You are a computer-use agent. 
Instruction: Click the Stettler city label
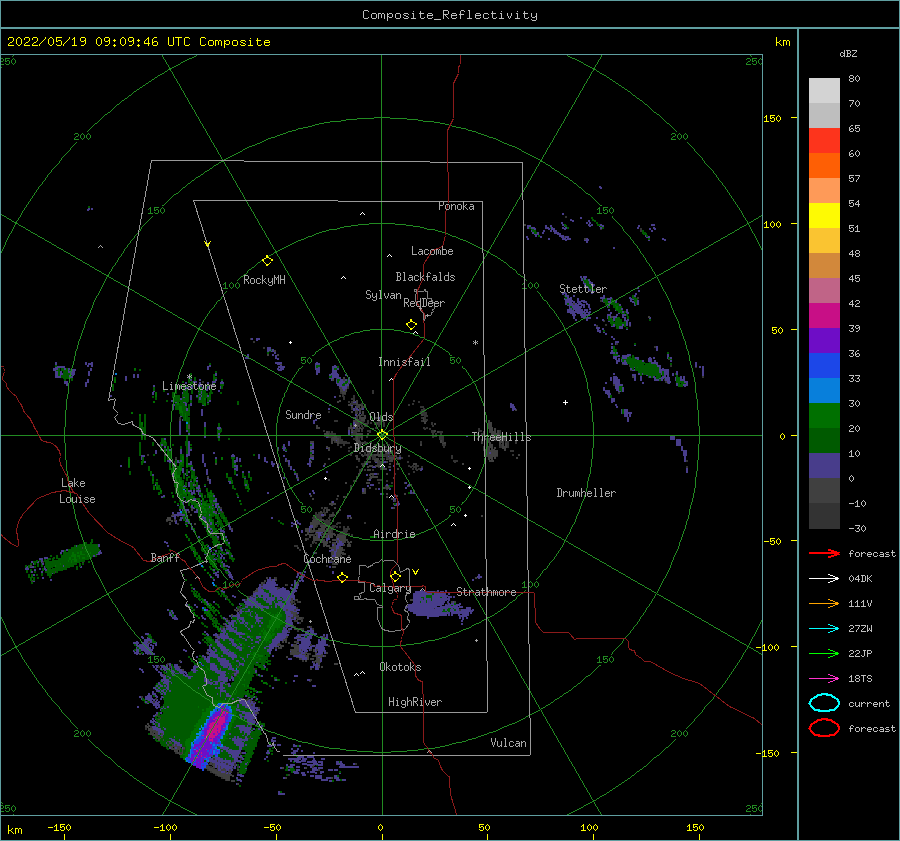pos(583,289)
